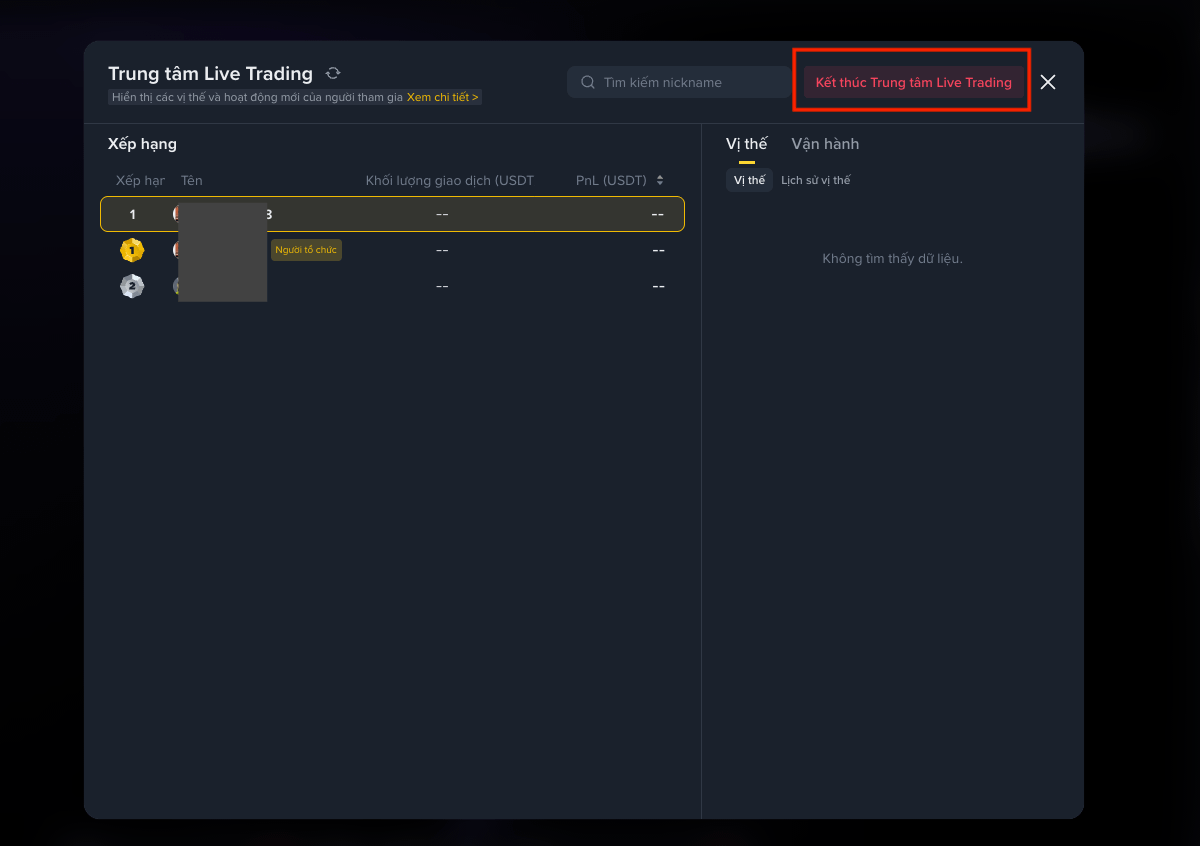Select the organizer's row in ranking list
Viewport: 1200px width, 846px height.
(x=392, y=250)
